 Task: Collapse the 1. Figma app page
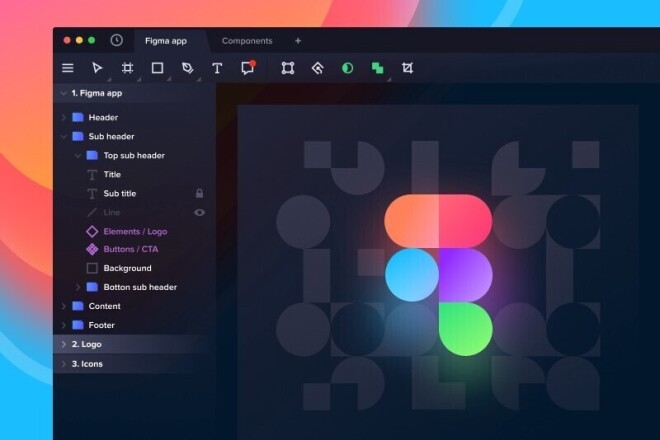click(64, 93)
